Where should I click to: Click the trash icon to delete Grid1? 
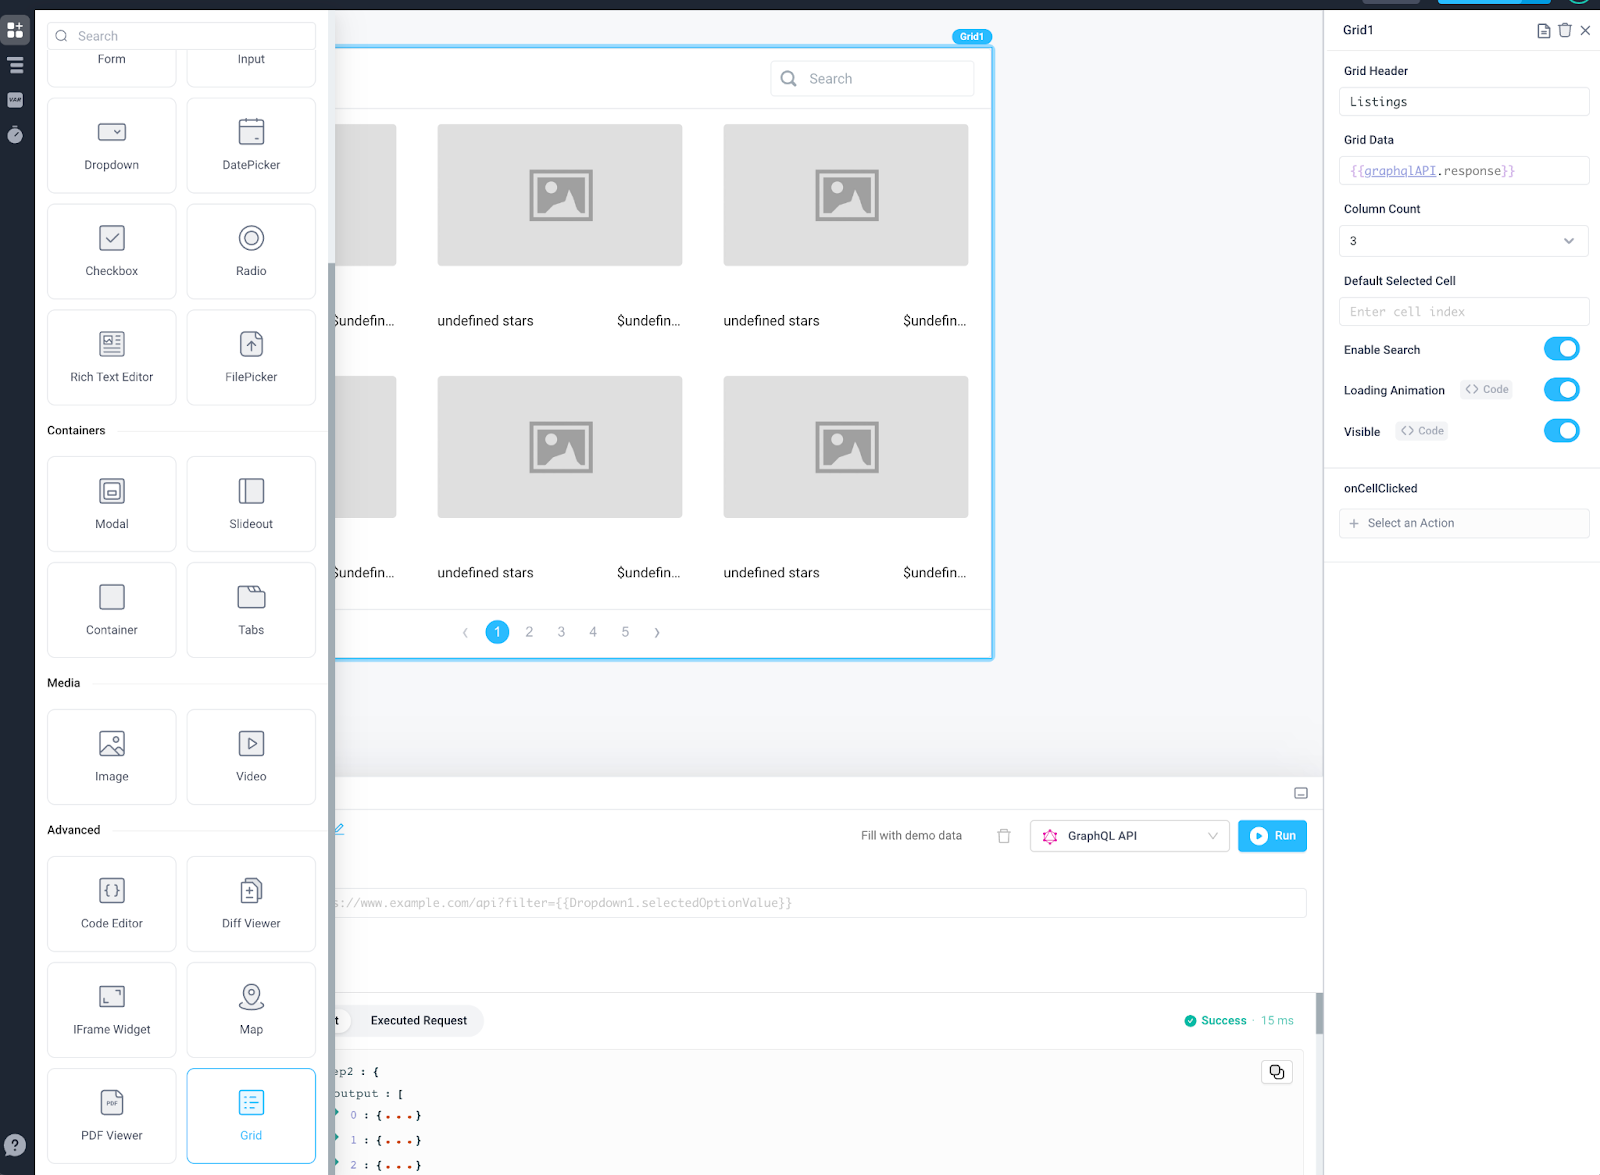coord(1564,30)
